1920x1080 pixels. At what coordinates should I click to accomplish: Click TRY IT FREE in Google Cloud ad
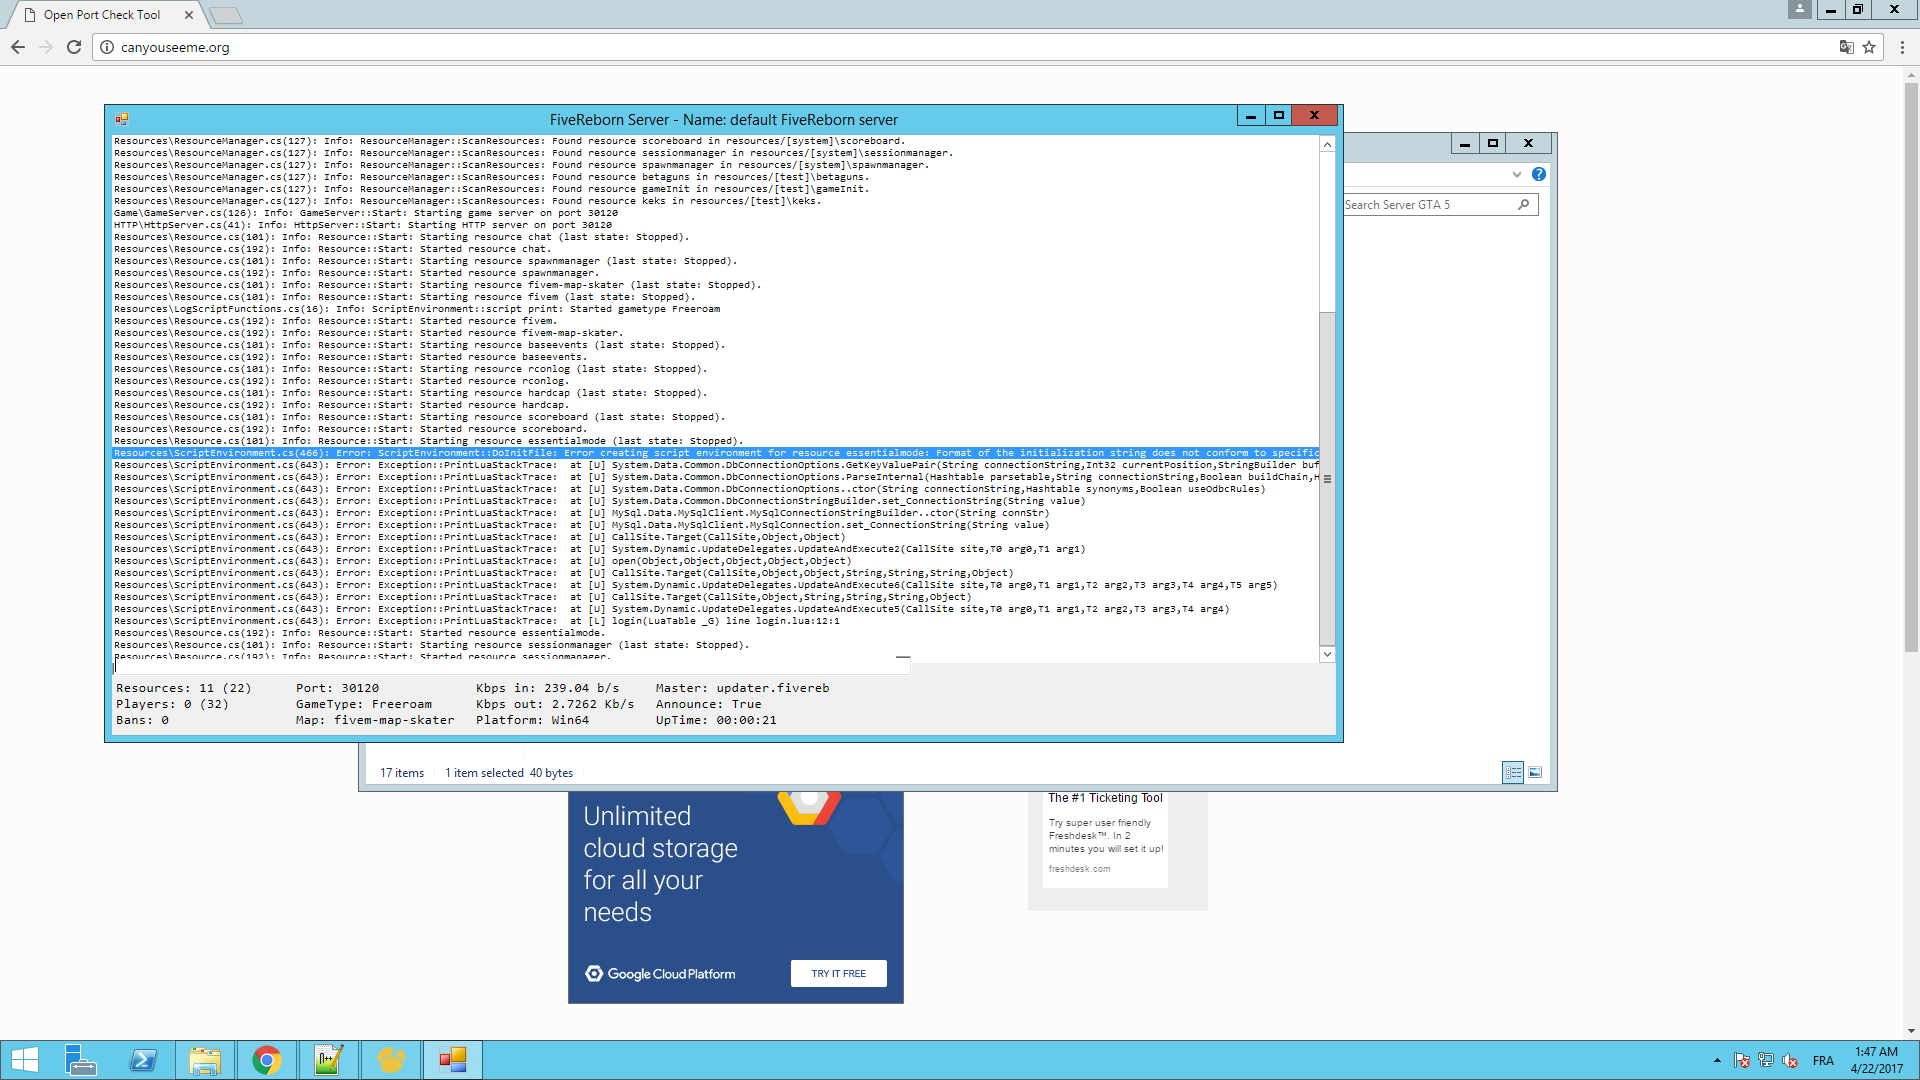pyautogui.click(x=838, y=973)
